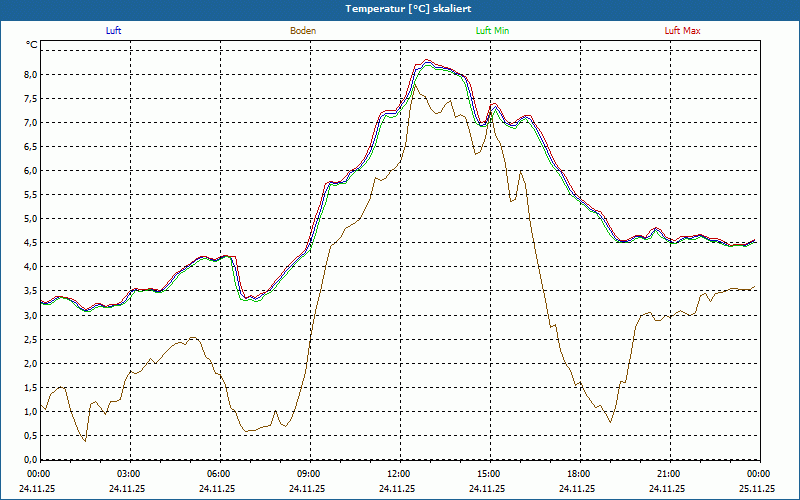Click the °C unit label on y-axis
The height and width of the screenshot is (500, 800).
pos(31,45)
